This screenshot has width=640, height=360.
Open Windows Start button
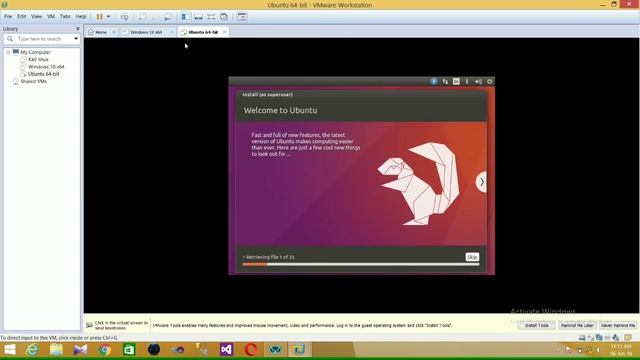[x=9, y=350]
